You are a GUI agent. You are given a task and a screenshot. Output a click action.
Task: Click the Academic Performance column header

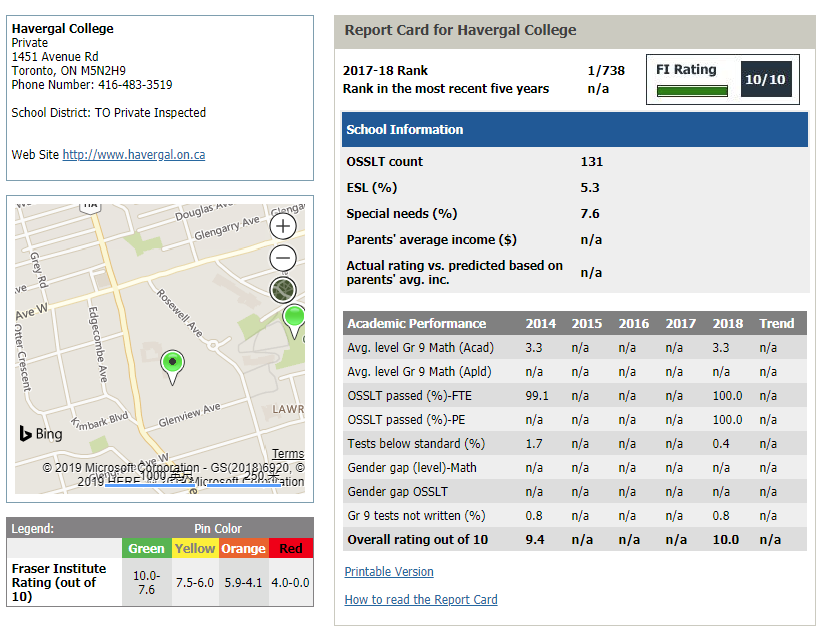pos(416,323)
